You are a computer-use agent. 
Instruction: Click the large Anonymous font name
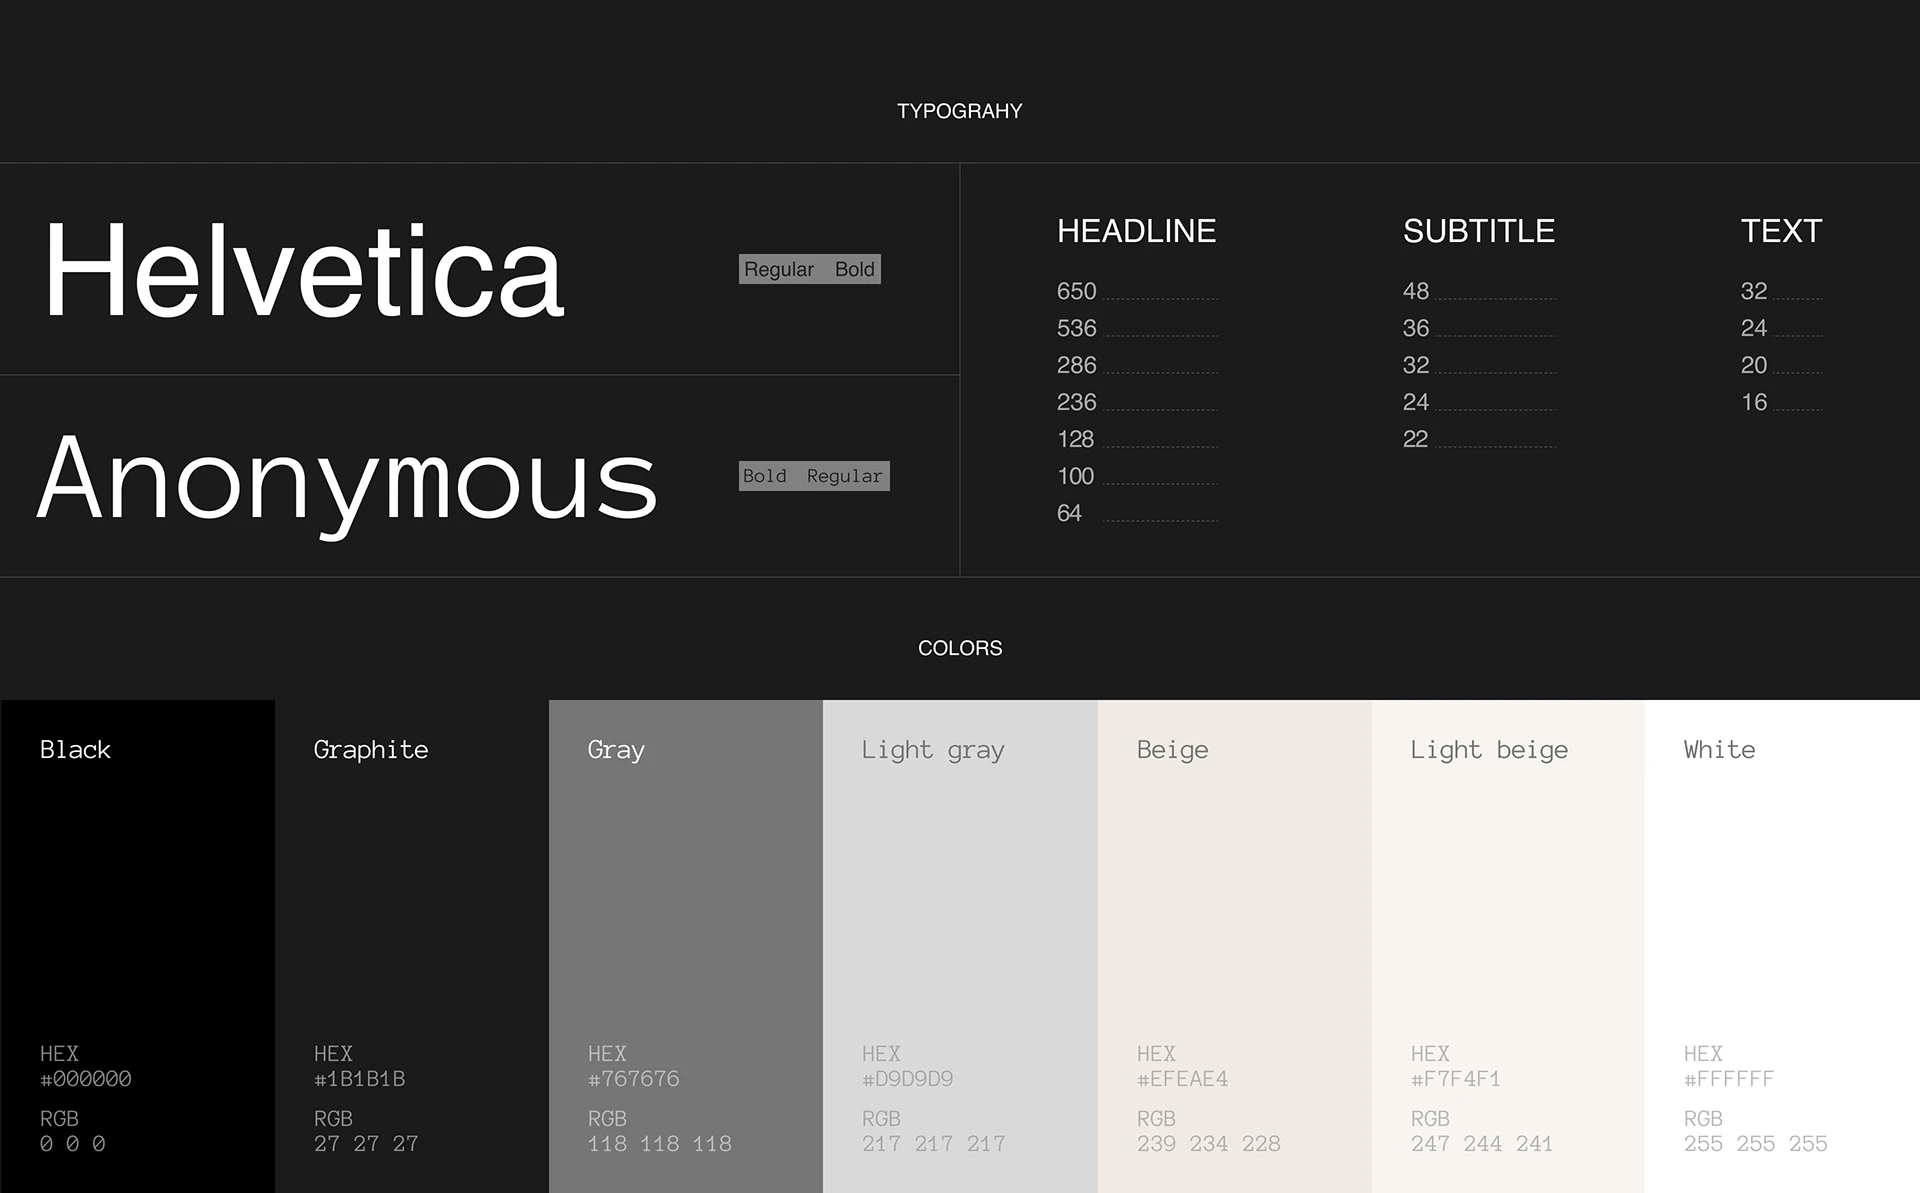coord(347,480)
